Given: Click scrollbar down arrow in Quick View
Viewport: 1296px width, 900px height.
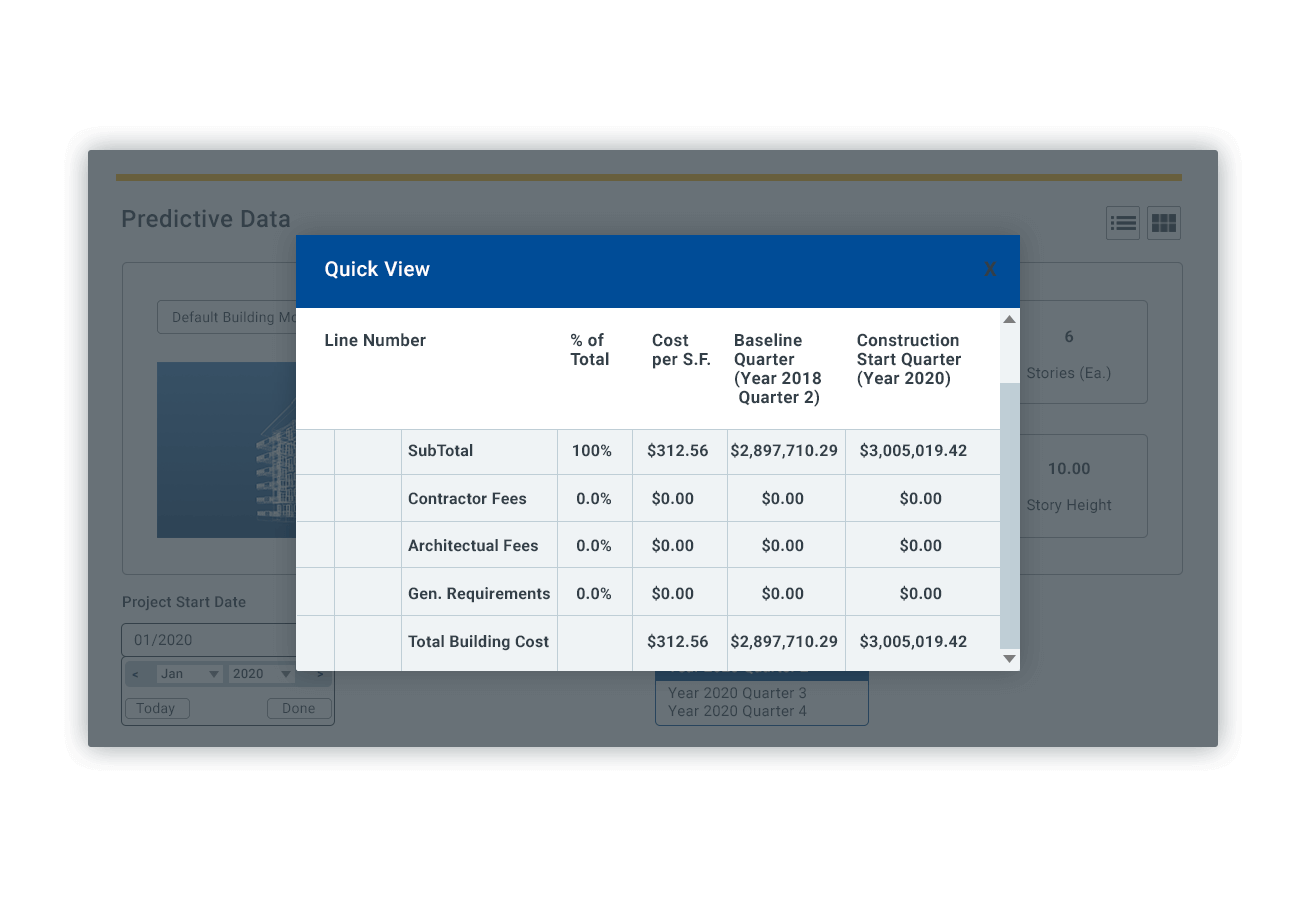Looking at the screenshot, I should click(1009, 658).
